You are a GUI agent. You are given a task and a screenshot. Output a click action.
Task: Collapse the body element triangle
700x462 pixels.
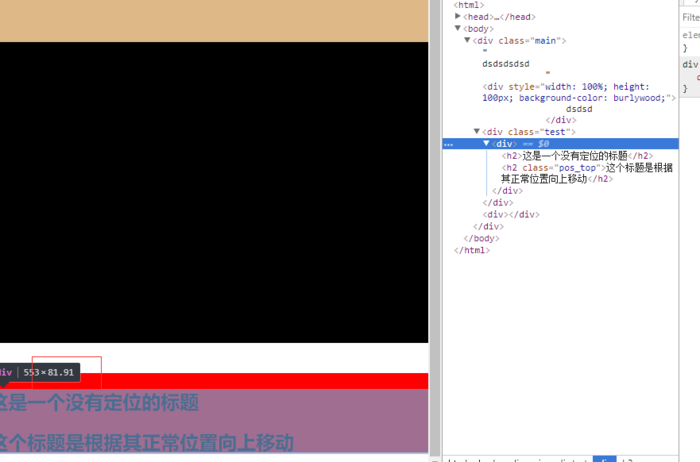point(458,28)
